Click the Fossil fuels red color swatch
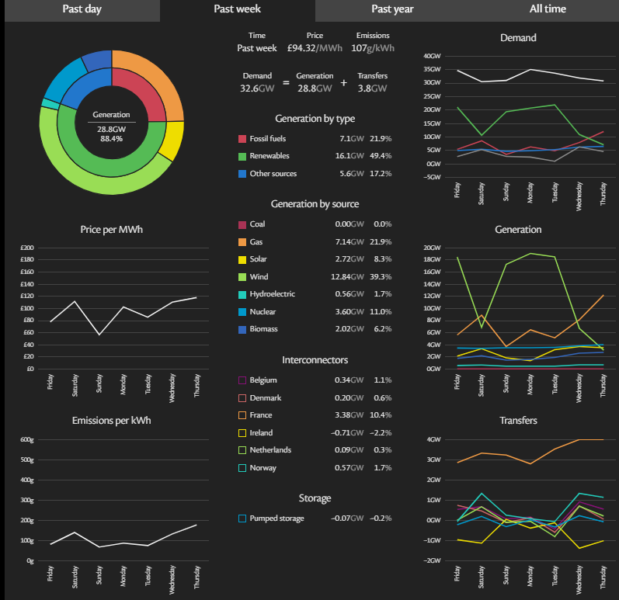Image resolution: width=619 pixels, height=600 pixels. click(242, 139)
